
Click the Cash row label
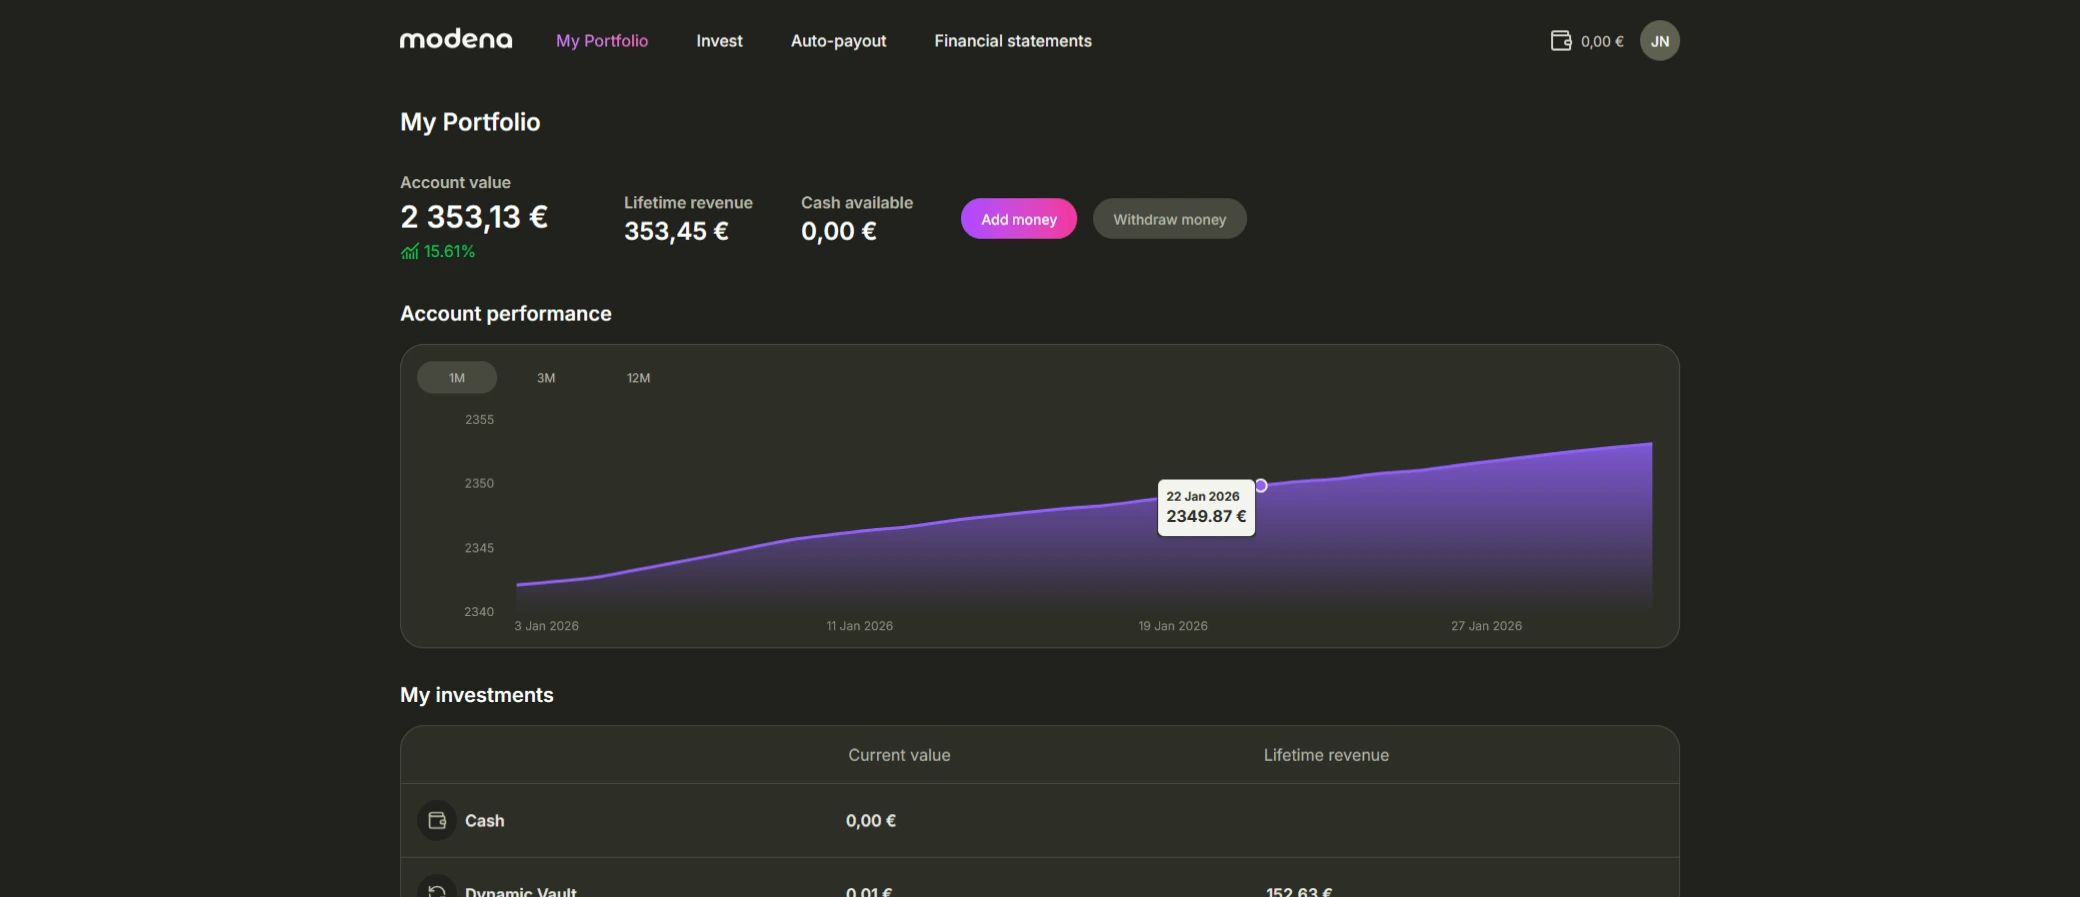point(485,820)
